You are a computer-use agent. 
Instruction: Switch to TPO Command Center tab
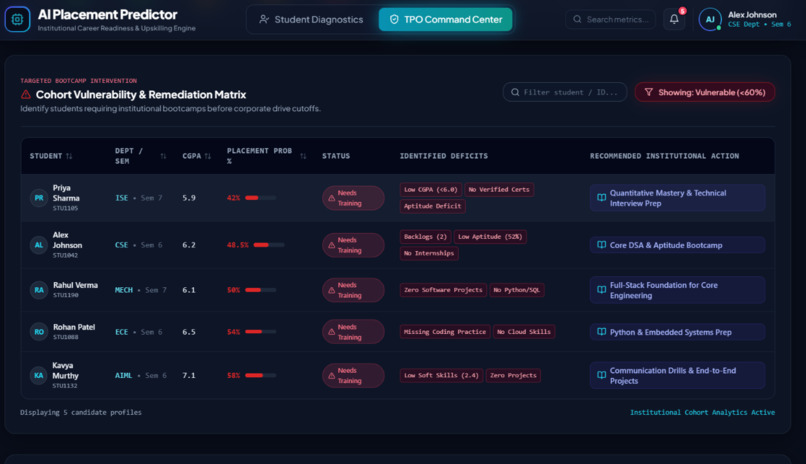[x=445, y=20]
